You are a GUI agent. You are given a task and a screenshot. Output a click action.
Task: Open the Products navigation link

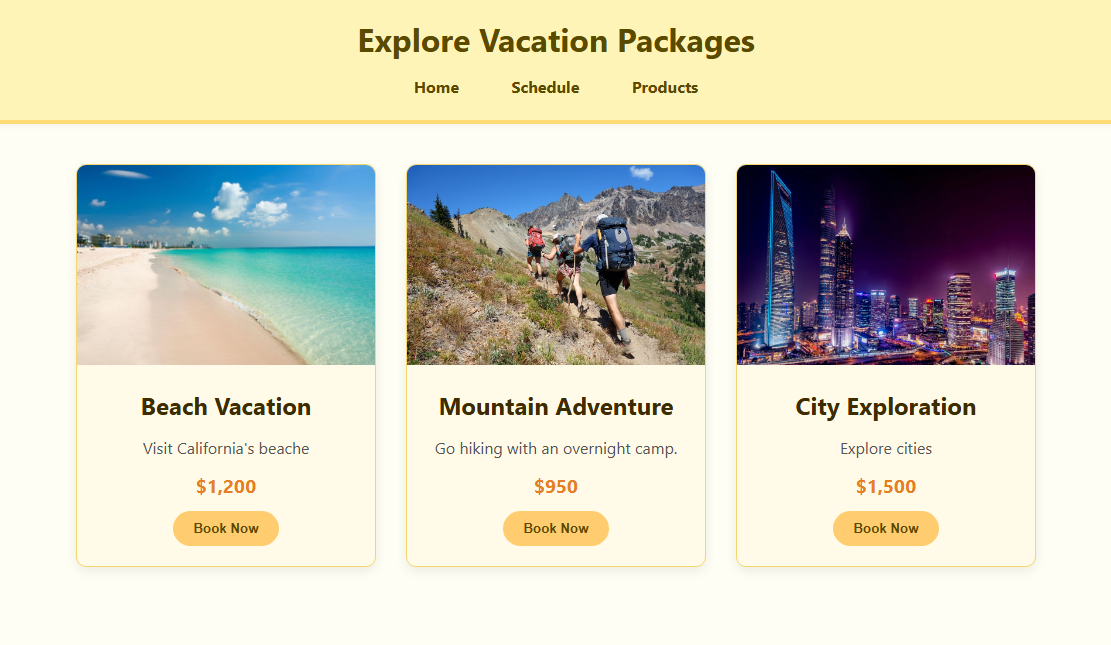click(x=665, y=88)
